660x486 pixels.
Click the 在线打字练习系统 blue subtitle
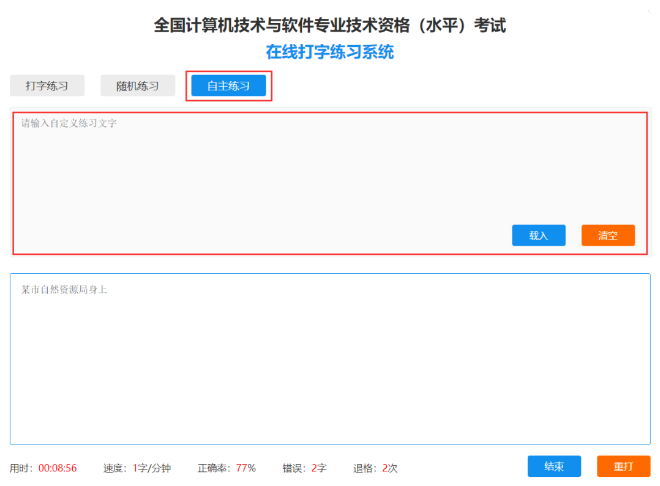pyautogui.click(x=330, y=51)
